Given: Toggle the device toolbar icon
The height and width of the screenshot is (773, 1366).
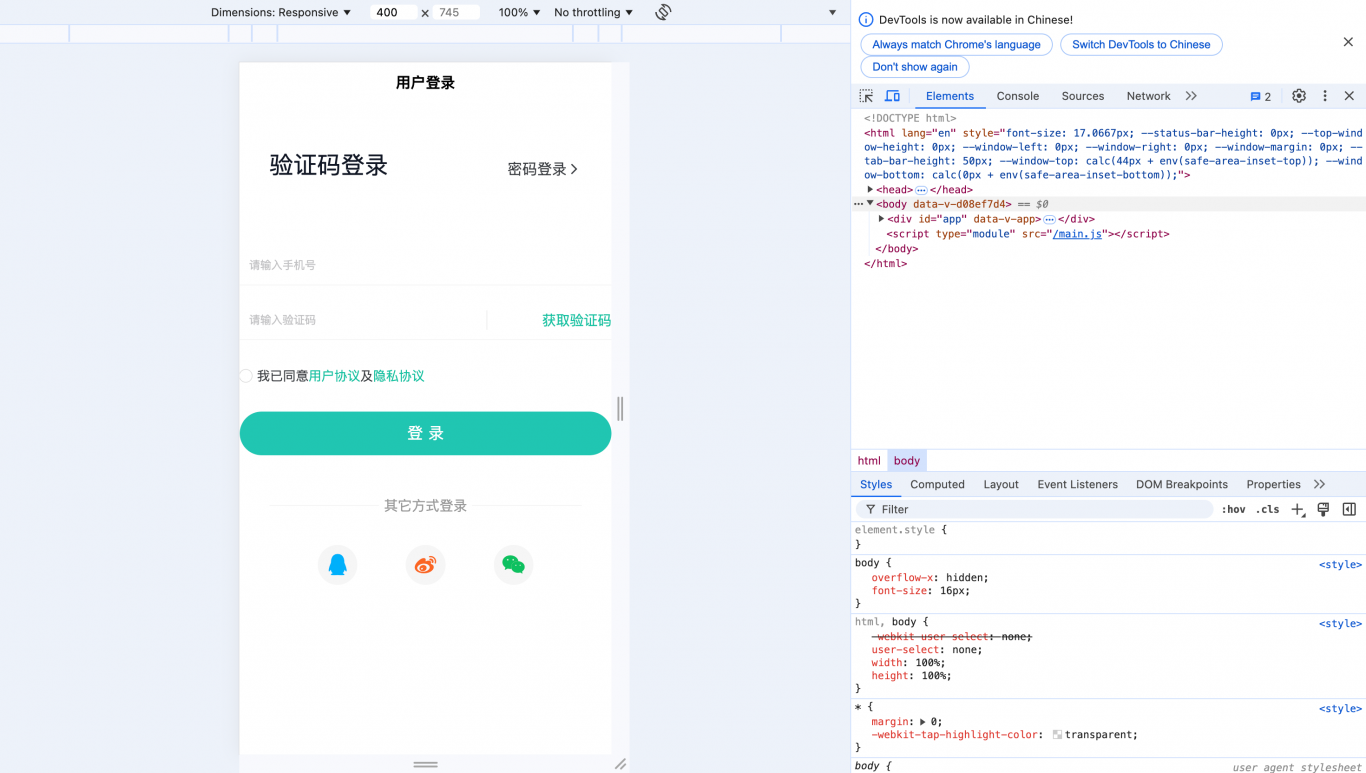Looking at the screenshot, I should pos(892,96).
